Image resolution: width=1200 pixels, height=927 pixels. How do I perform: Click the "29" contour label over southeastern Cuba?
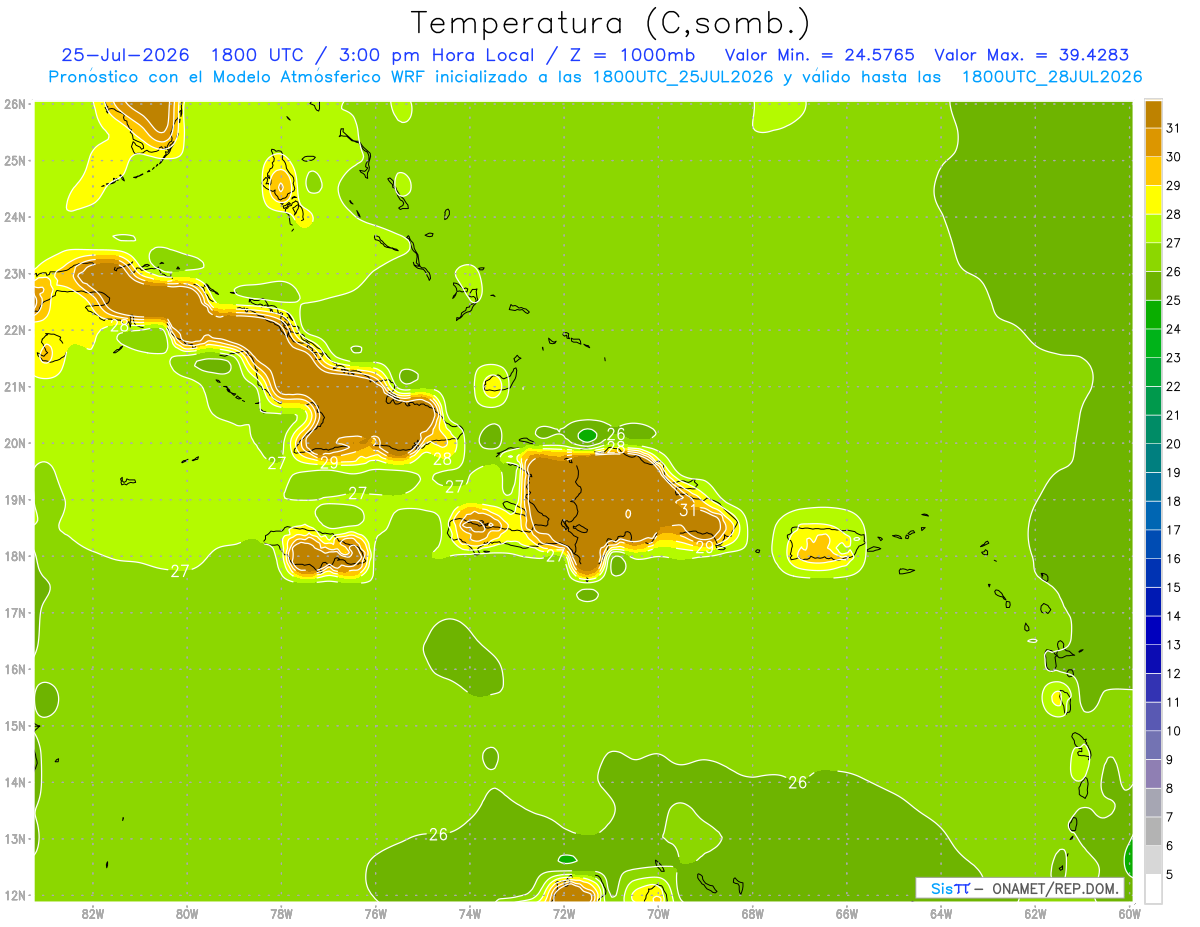click(329, 462)
